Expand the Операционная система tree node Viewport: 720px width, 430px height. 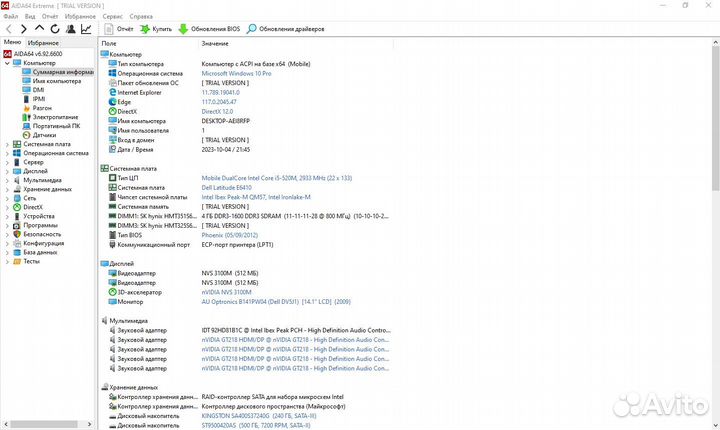pyautogui.click(x=7, y=153)
